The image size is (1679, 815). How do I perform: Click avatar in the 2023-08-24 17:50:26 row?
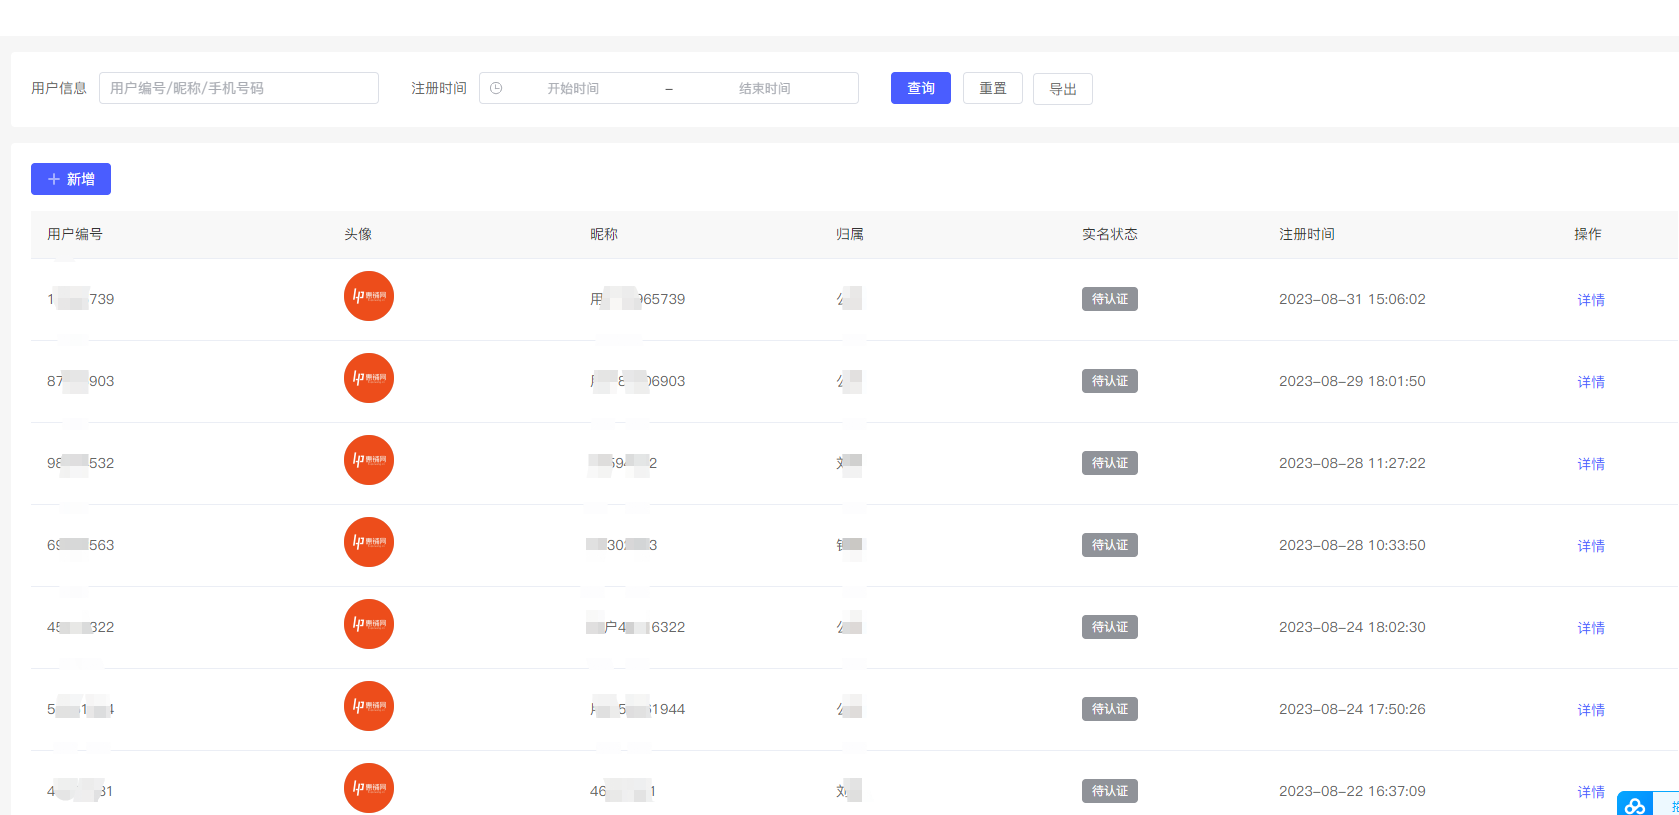pyautogui.click(x=369, y=707)
